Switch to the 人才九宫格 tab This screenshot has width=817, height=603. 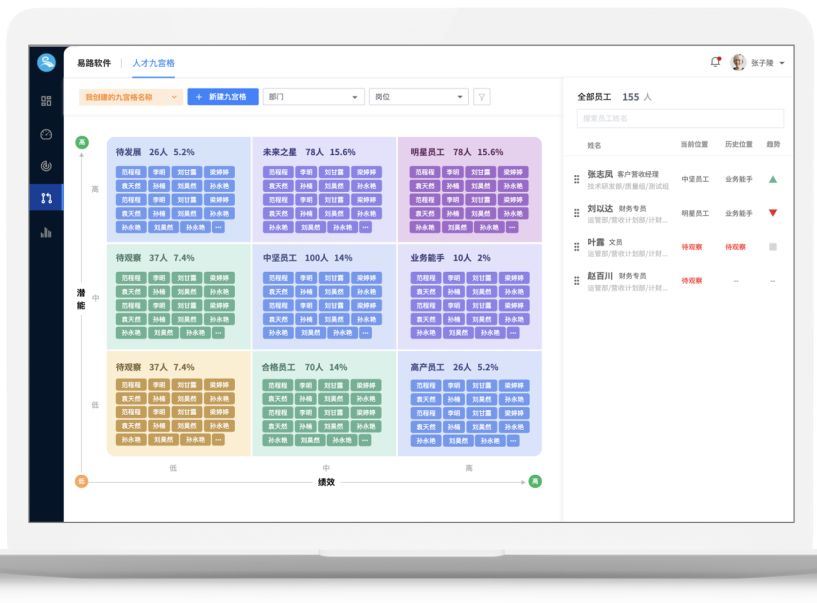(154, 63)
